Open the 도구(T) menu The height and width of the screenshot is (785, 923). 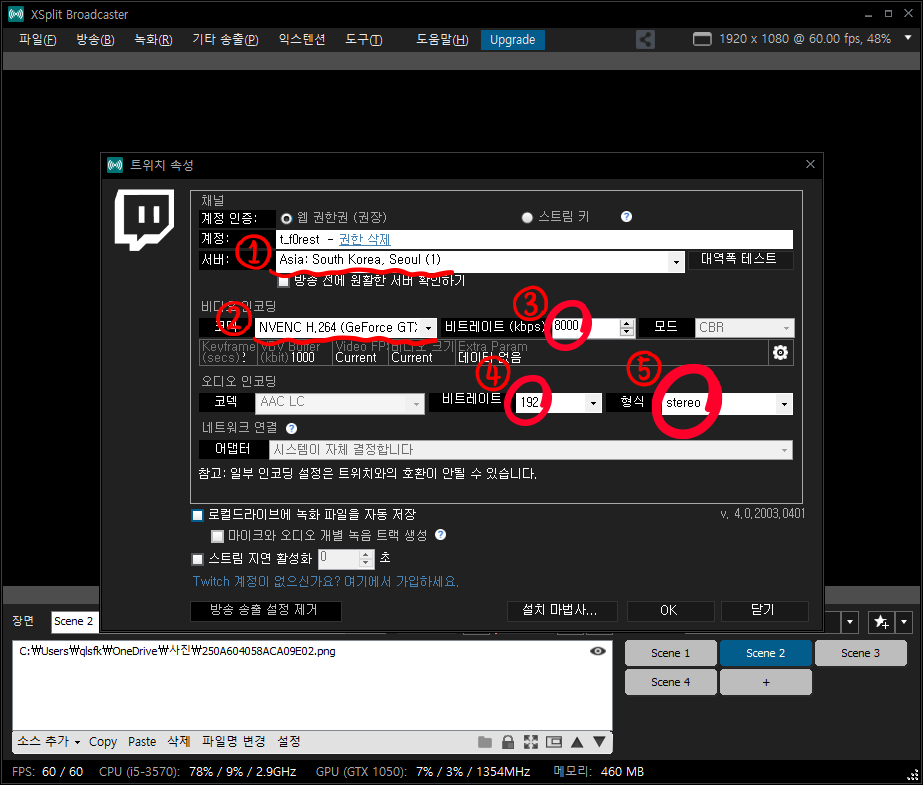tap(364, 39)
